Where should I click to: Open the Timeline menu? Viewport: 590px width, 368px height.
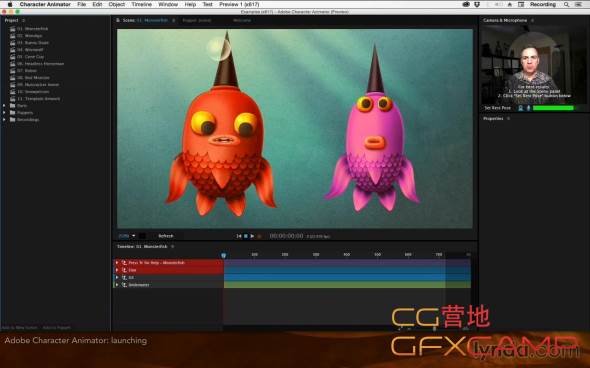(141, 5)
